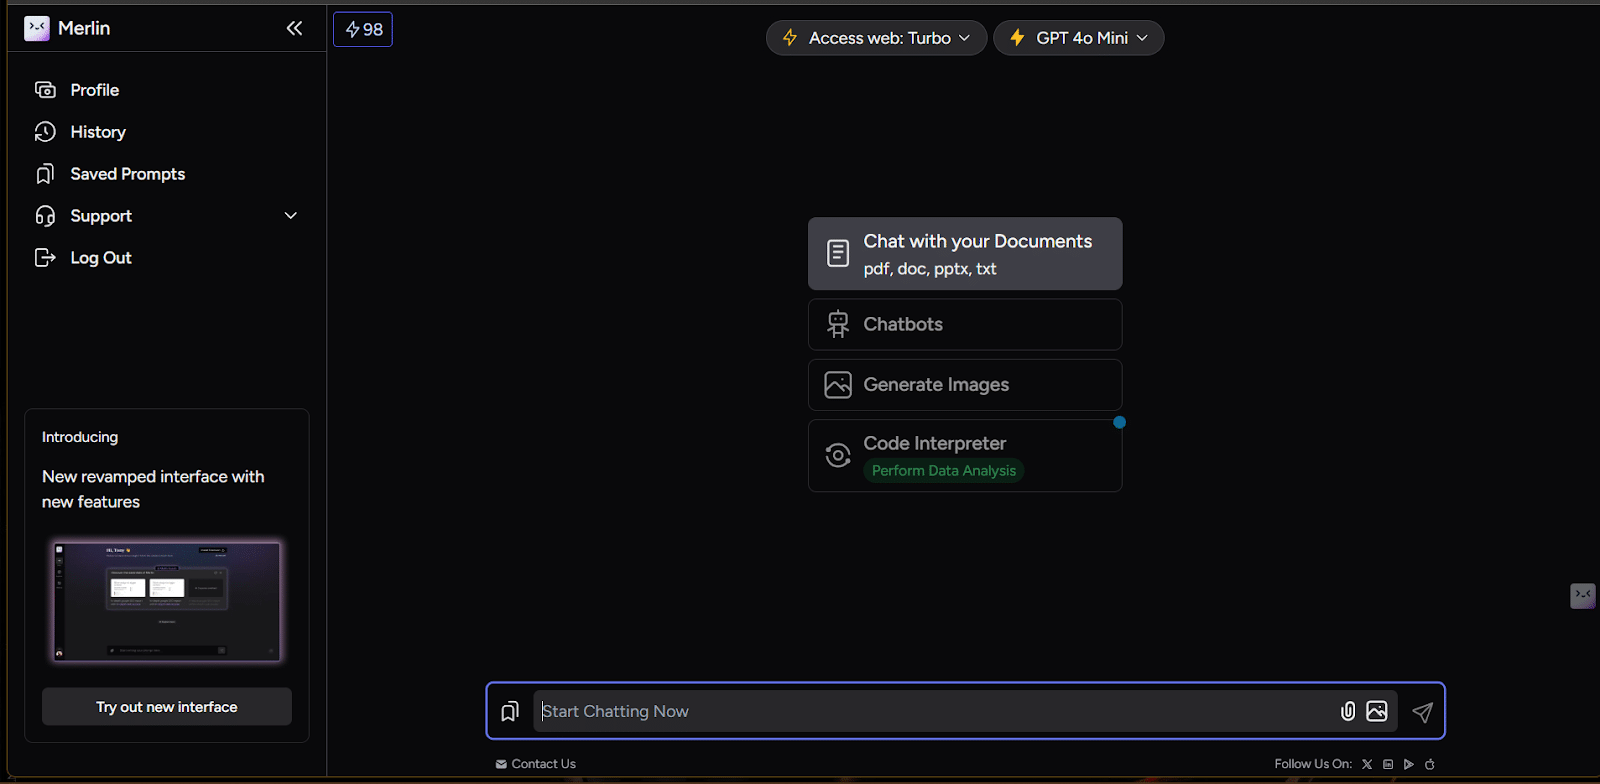
Task: Click the Merlin logo icon
Action: [x=37, y=28]
